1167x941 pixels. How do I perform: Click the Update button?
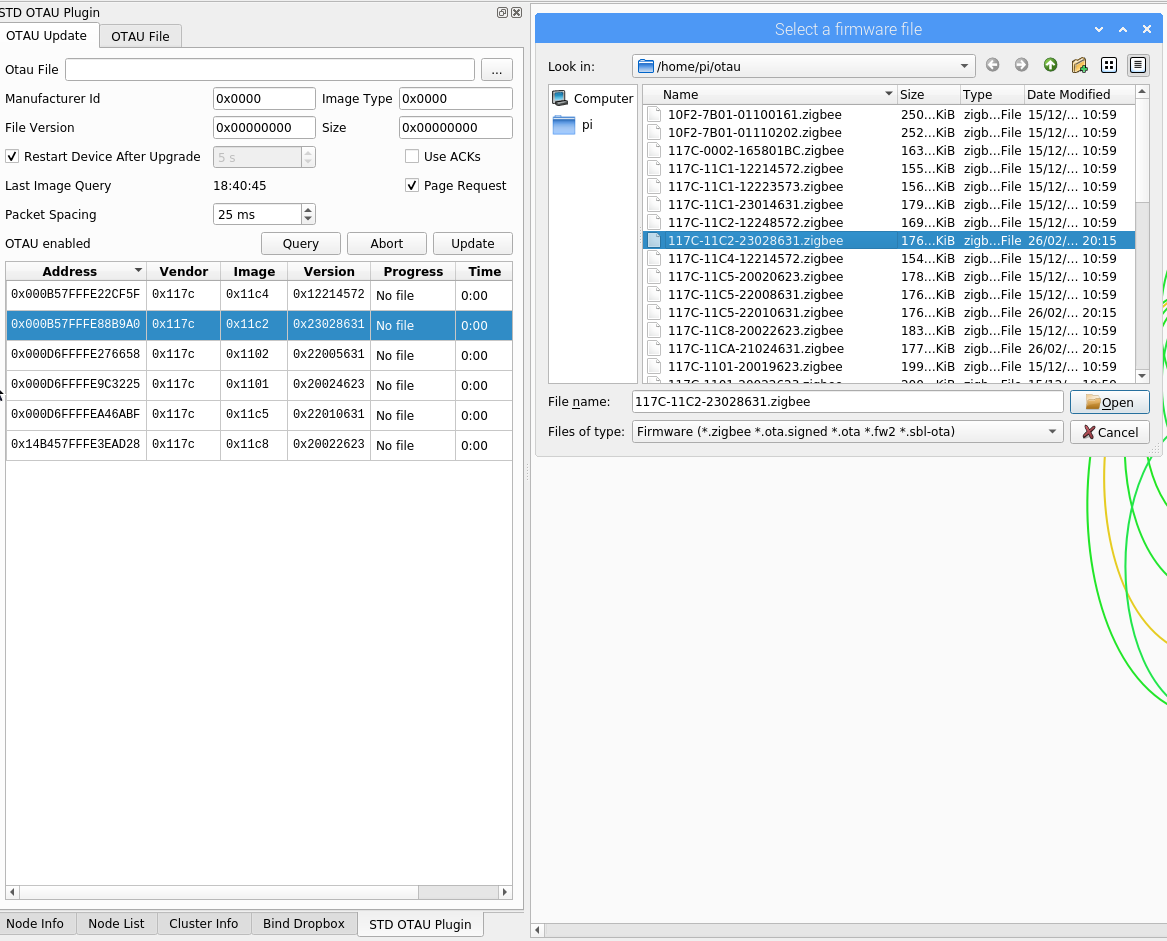(x=473, y=243)
